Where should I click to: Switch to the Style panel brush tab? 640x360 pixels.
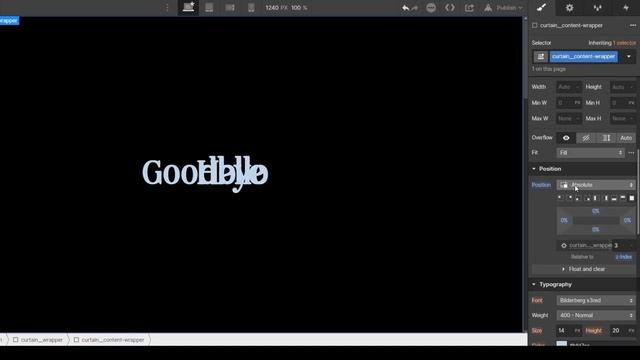(x=541, y=7)
